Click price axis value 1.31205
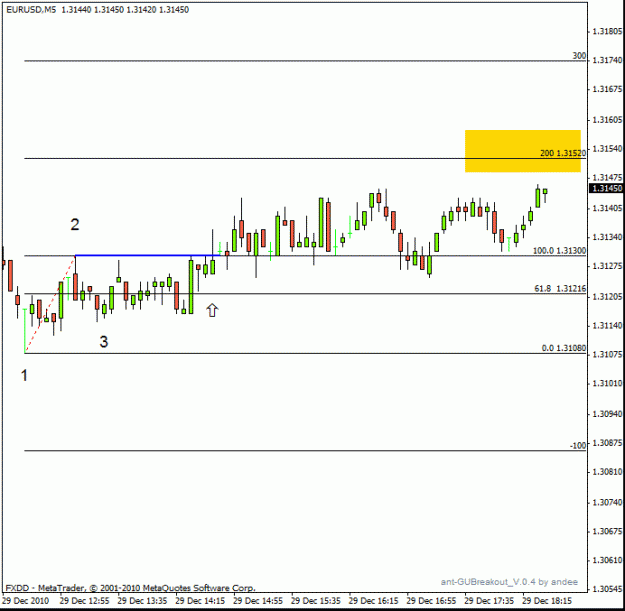This screenshot has width=625, height=611. pos(607,297)
